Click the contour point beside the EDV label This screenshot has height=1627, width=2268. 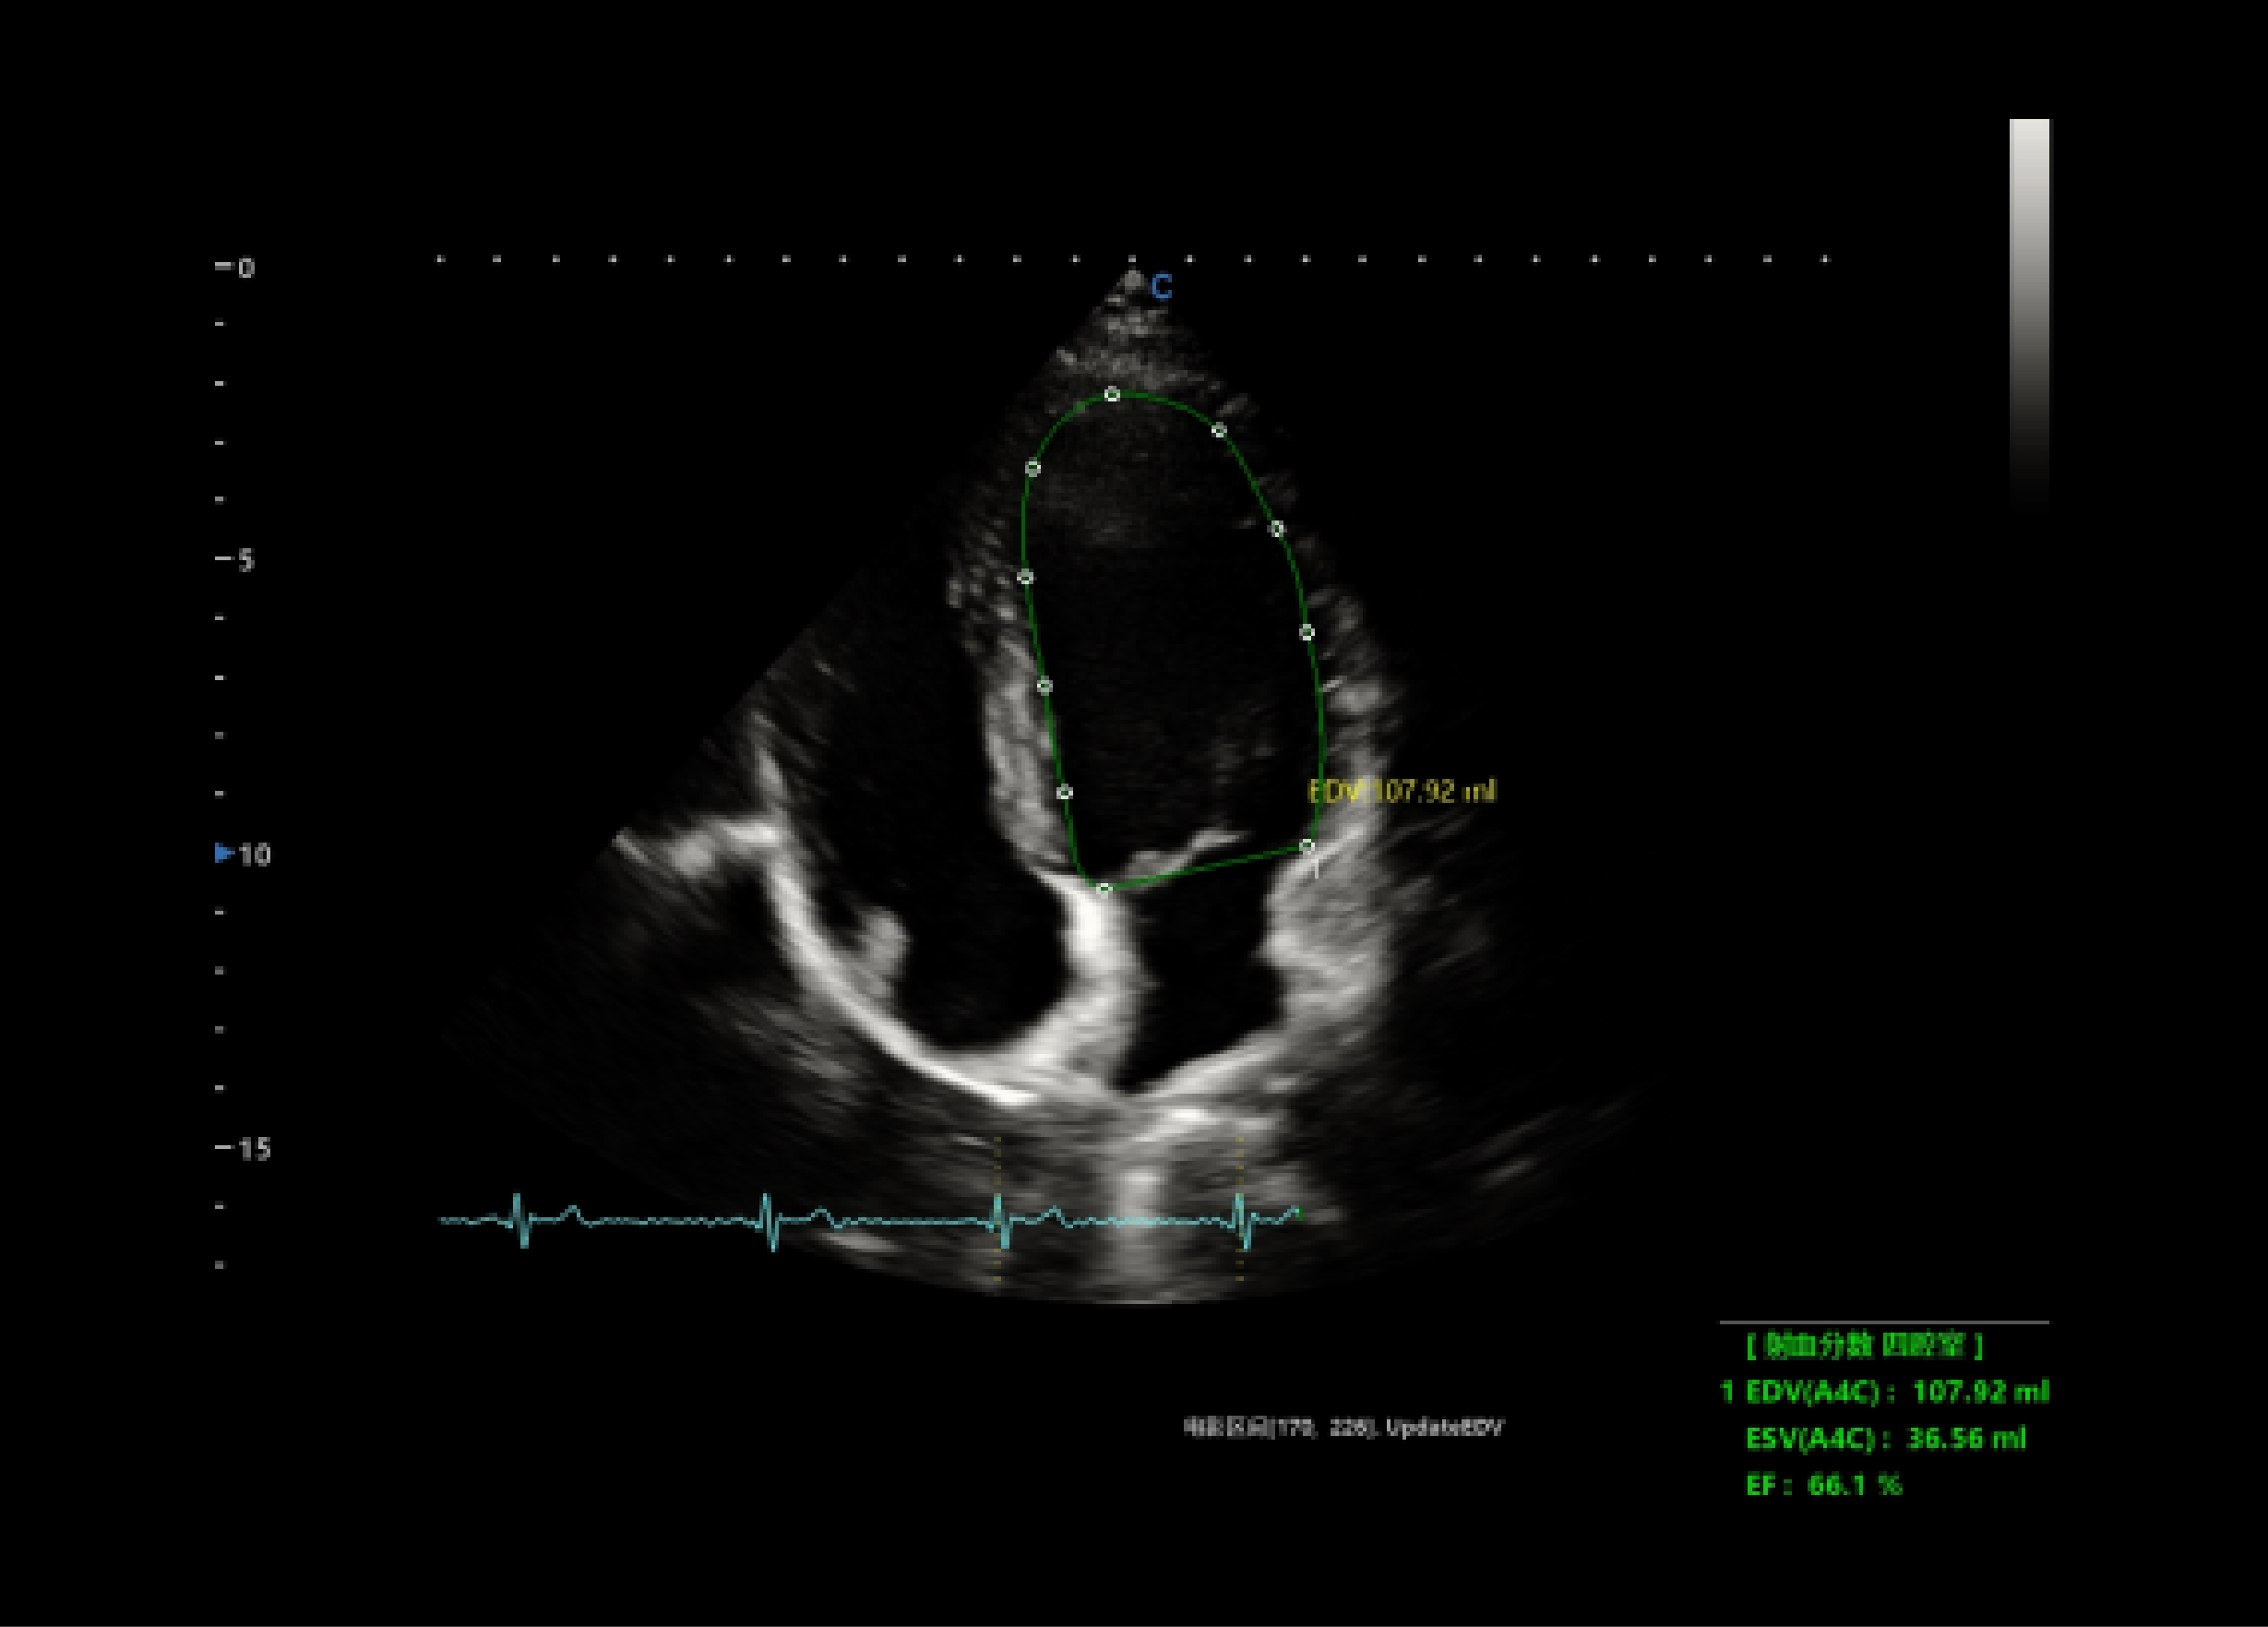coord(1308,846)
